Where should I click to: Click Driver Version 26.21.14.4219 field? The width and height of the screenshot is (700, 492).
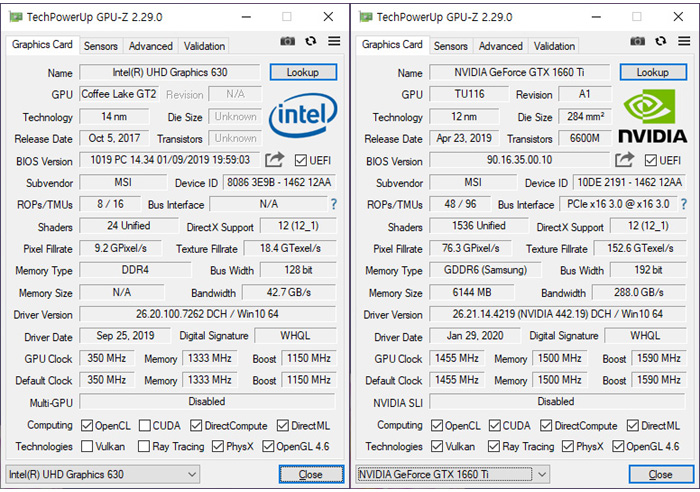point(558,314)
